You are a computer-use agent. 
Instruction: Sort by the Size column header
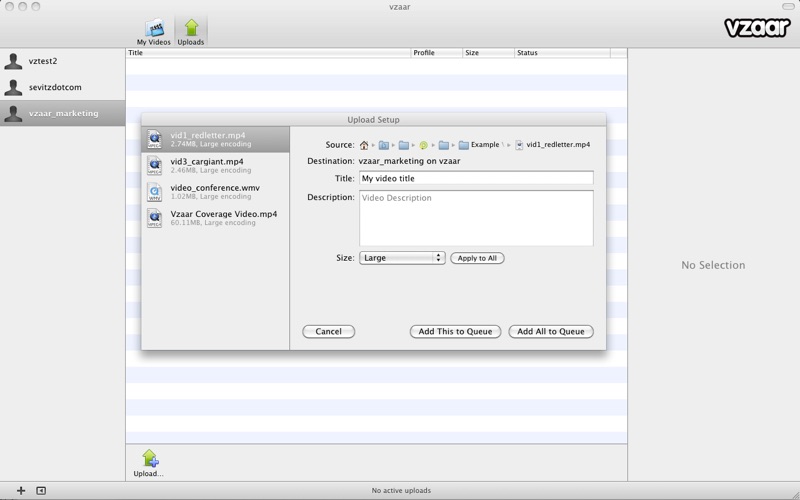(488, 53)
